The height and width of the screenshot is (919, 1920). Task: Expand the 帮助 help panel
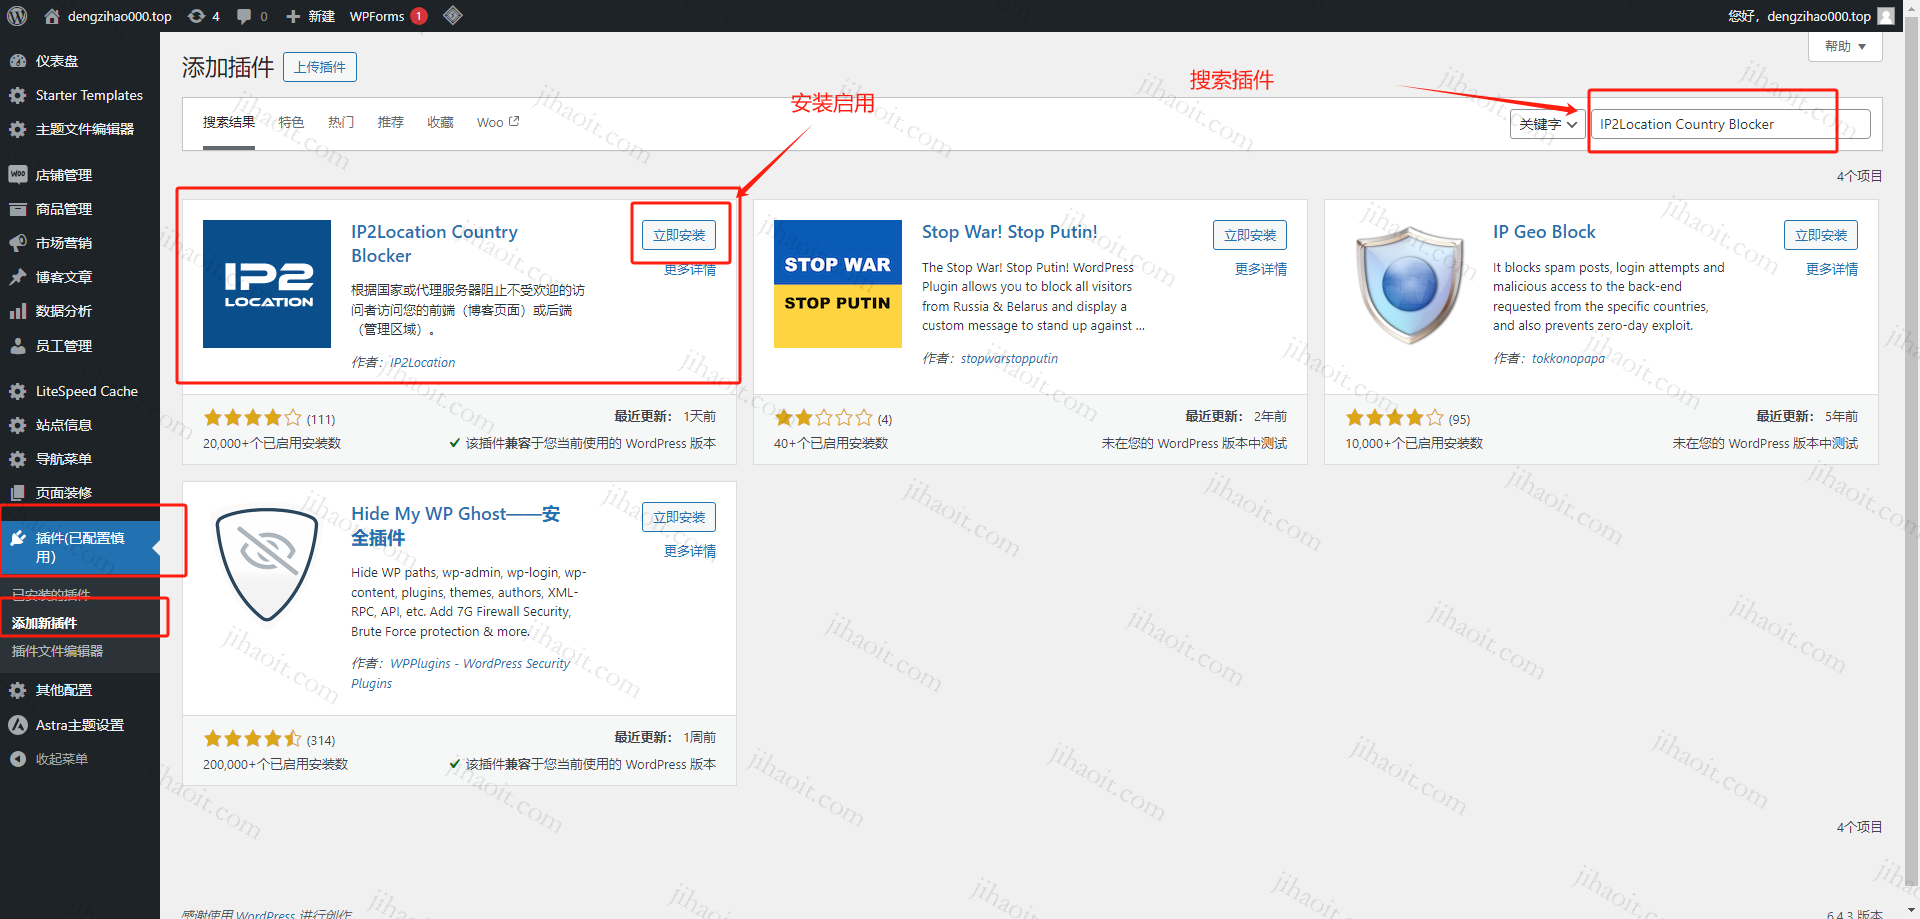1845,46
